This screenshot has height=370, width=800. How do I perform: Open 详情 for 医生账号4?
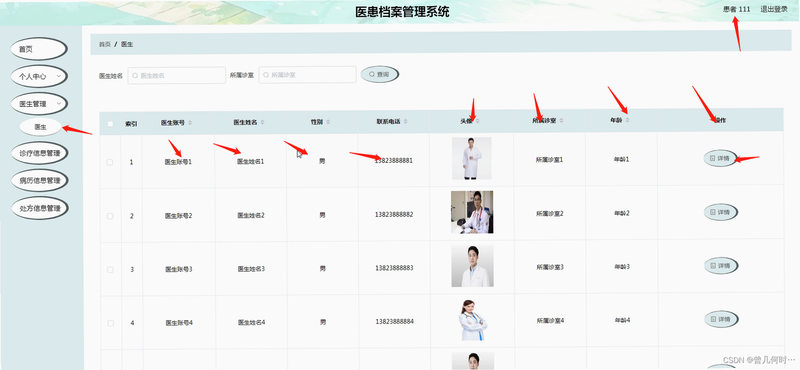[721, 319]
